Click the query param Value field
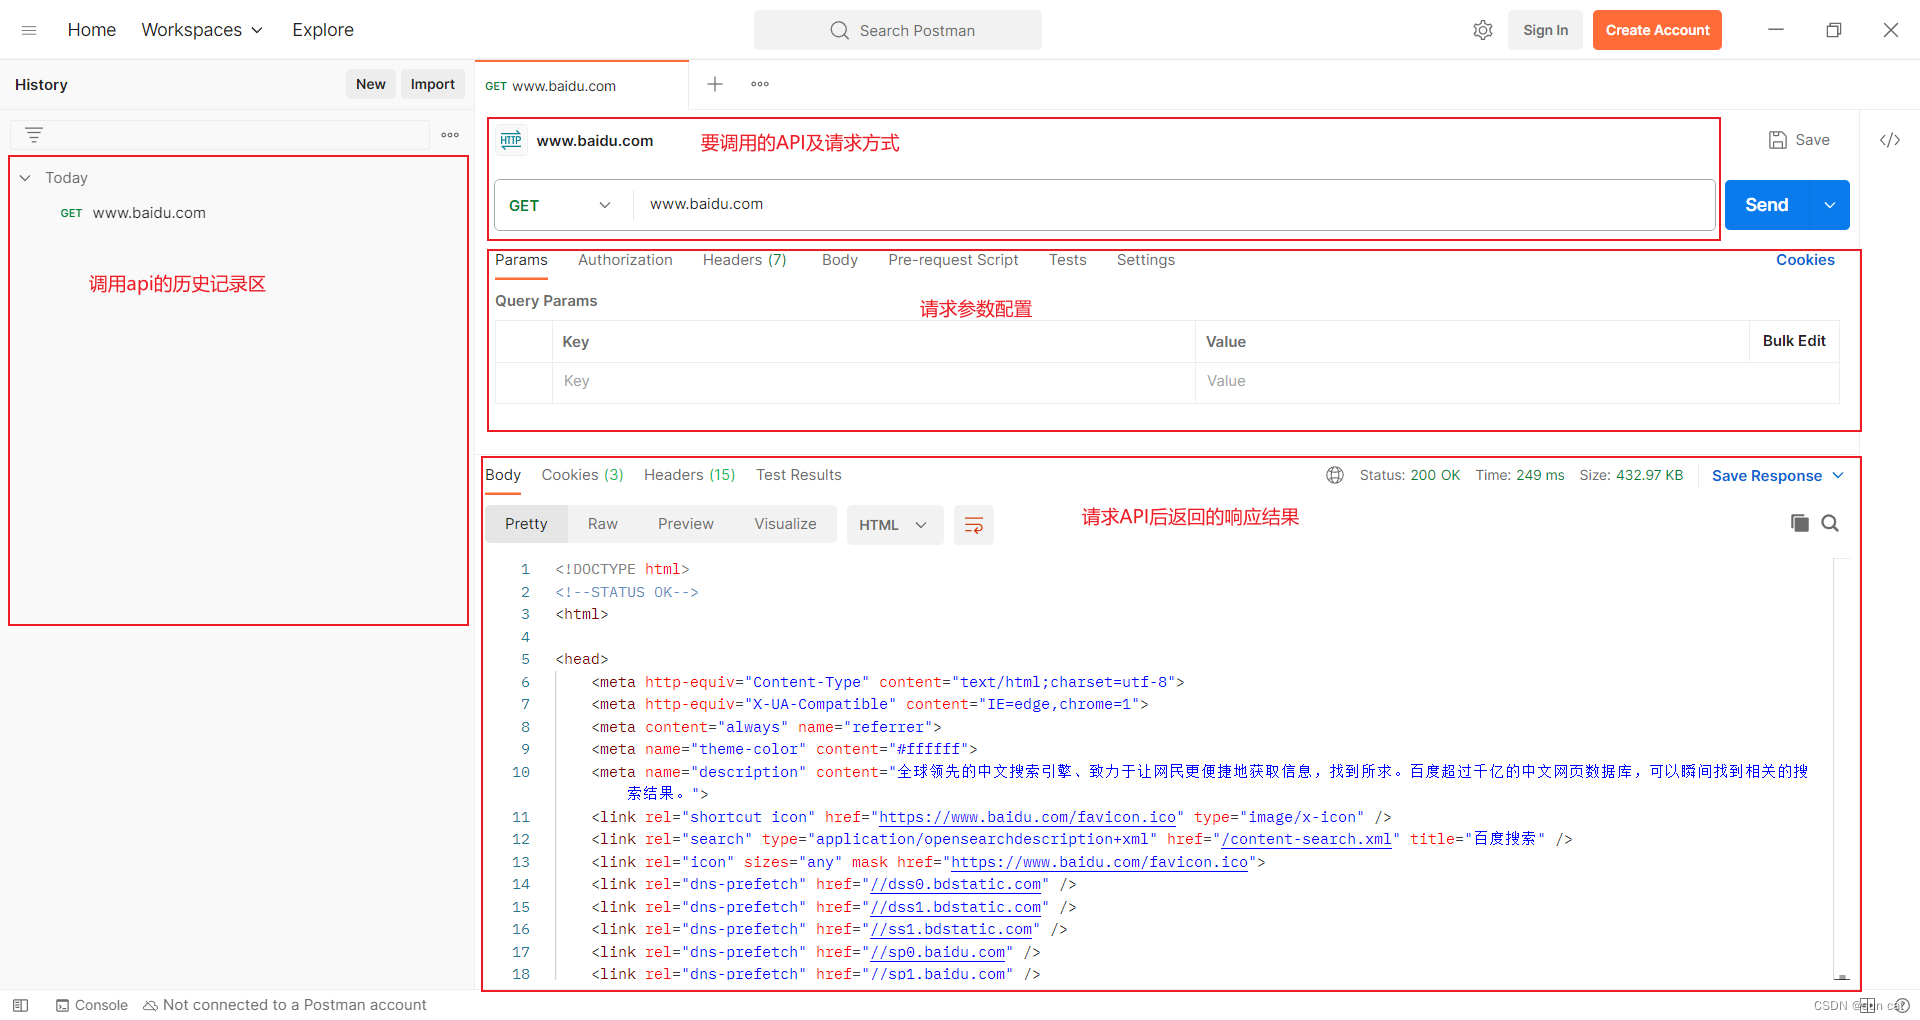 coord(1517,381)
